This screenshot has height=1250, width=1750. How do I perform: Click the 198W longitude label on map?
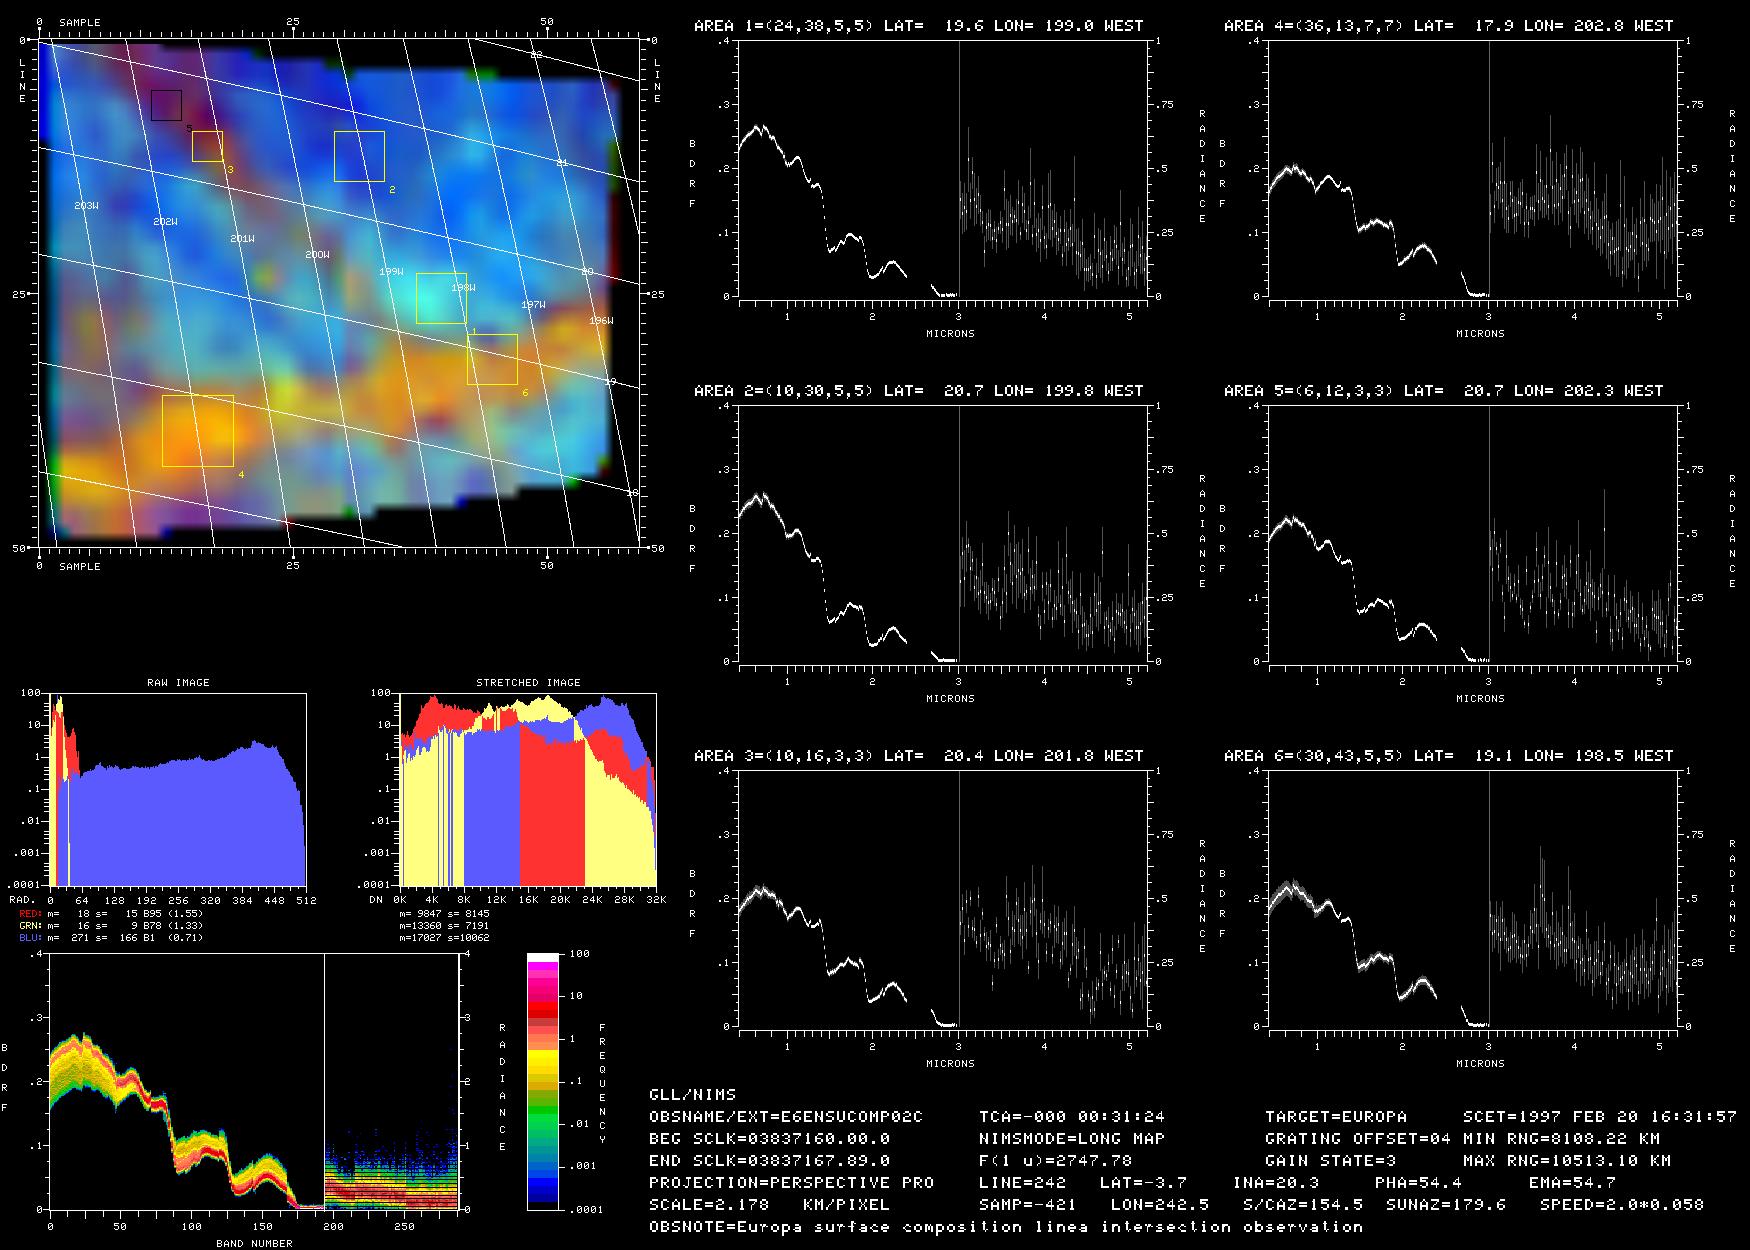(462, 288)
